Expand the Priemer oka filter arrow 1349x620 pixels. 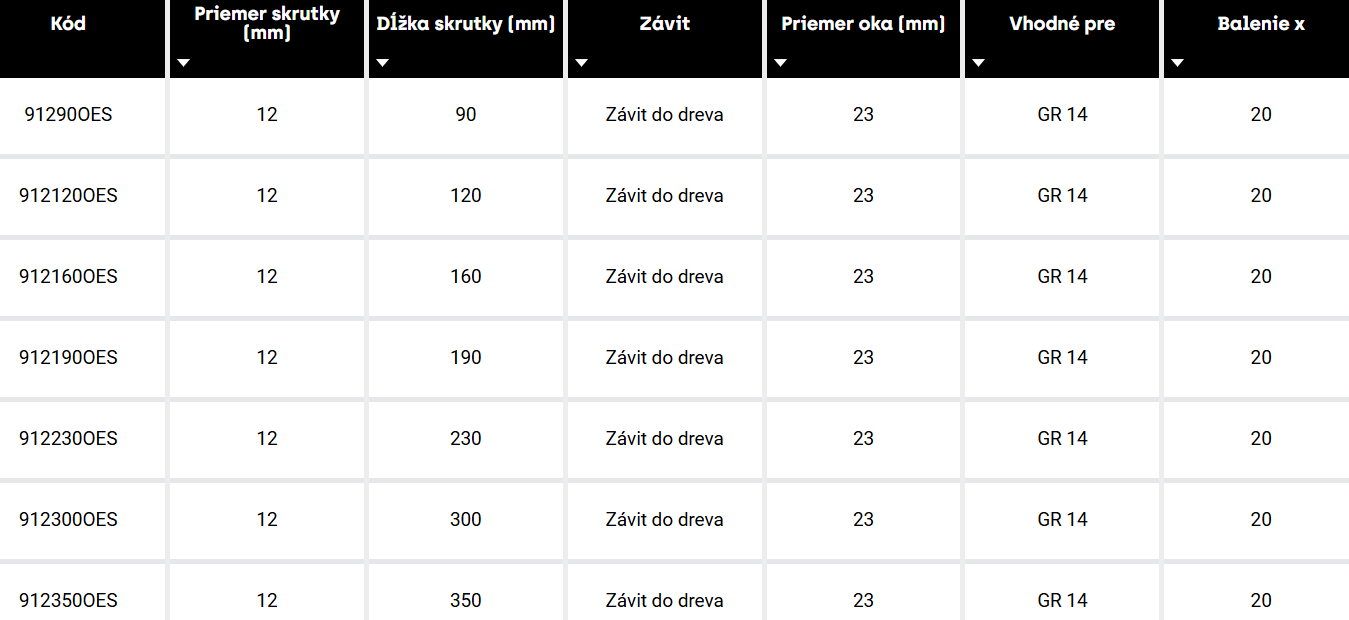pos(780,63)
